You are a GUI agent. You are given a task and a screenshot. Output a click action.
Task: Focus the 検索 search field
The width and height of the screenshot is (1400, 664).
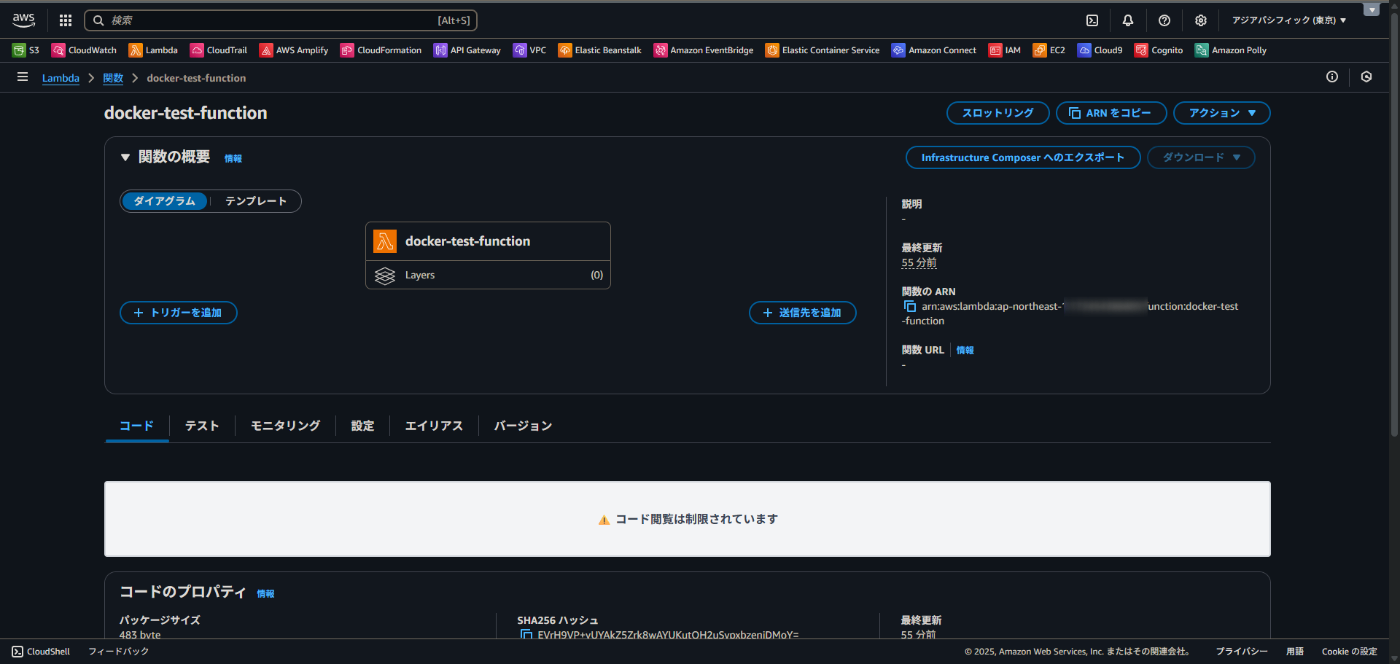[280, 20]
